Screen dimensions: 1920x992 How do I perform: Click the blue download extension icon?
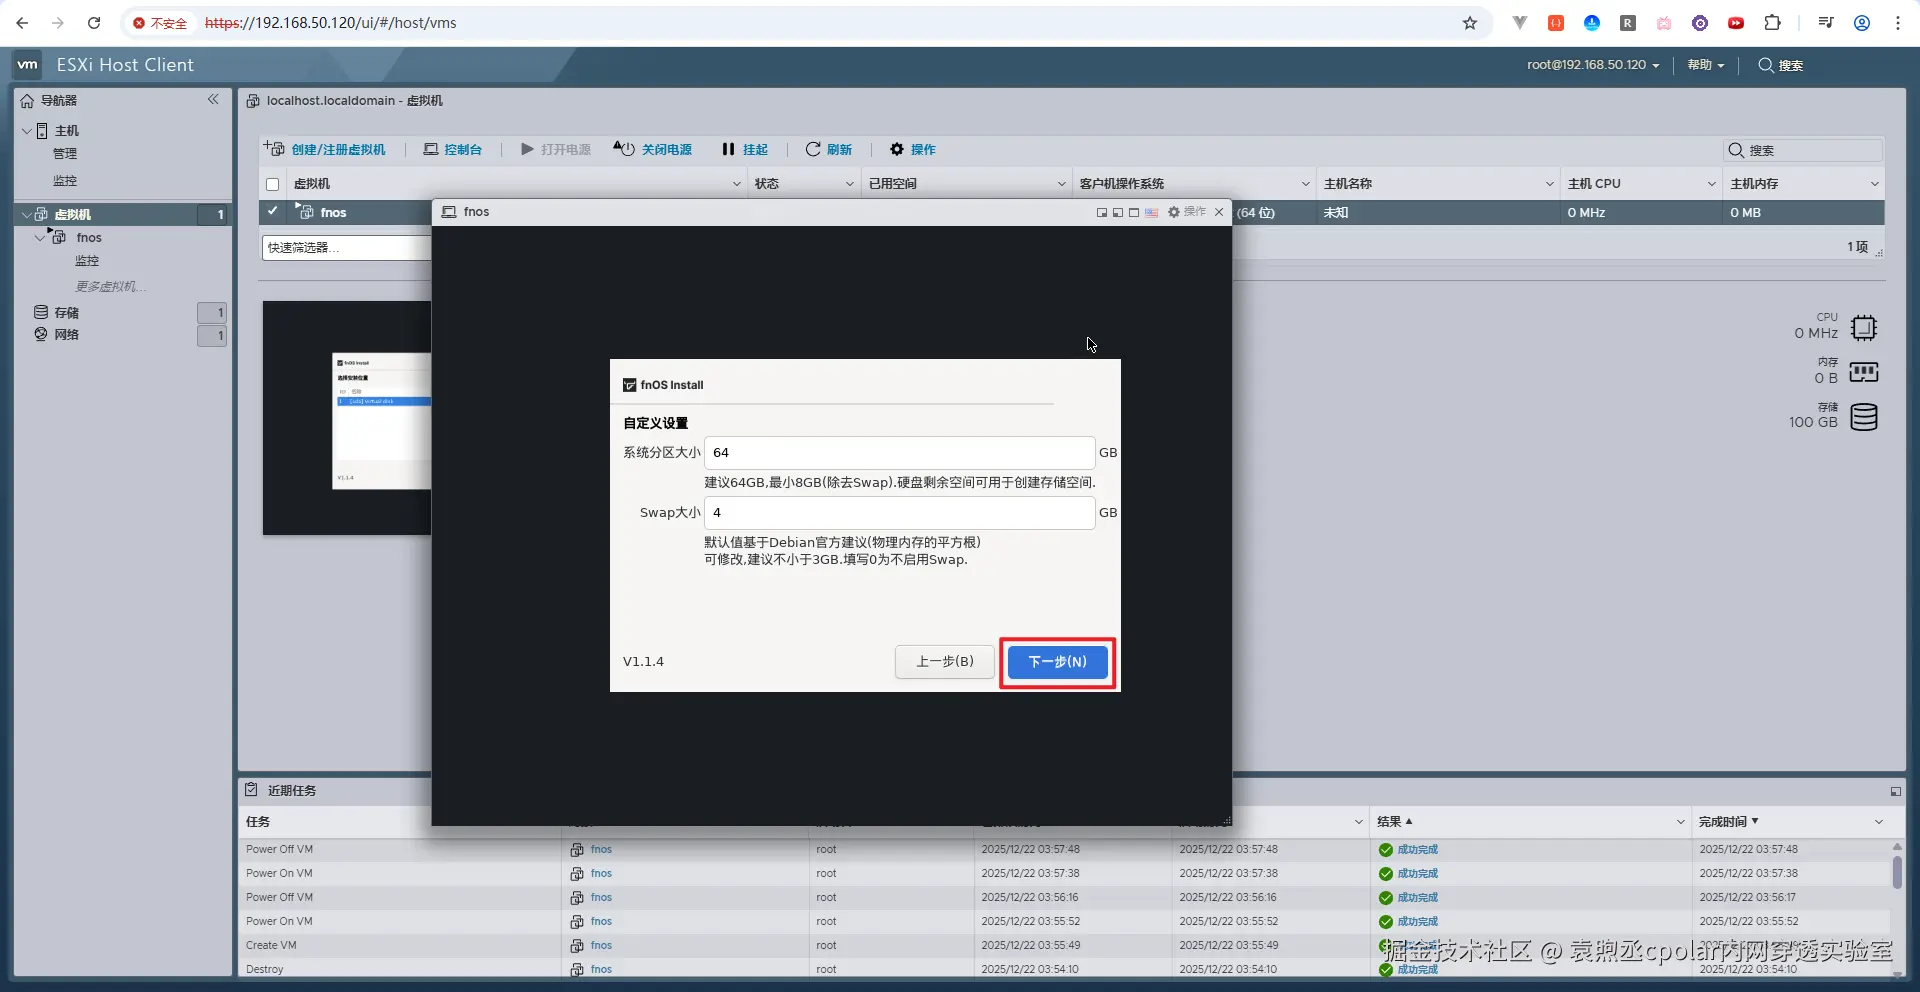click(x=1592, y=23)
